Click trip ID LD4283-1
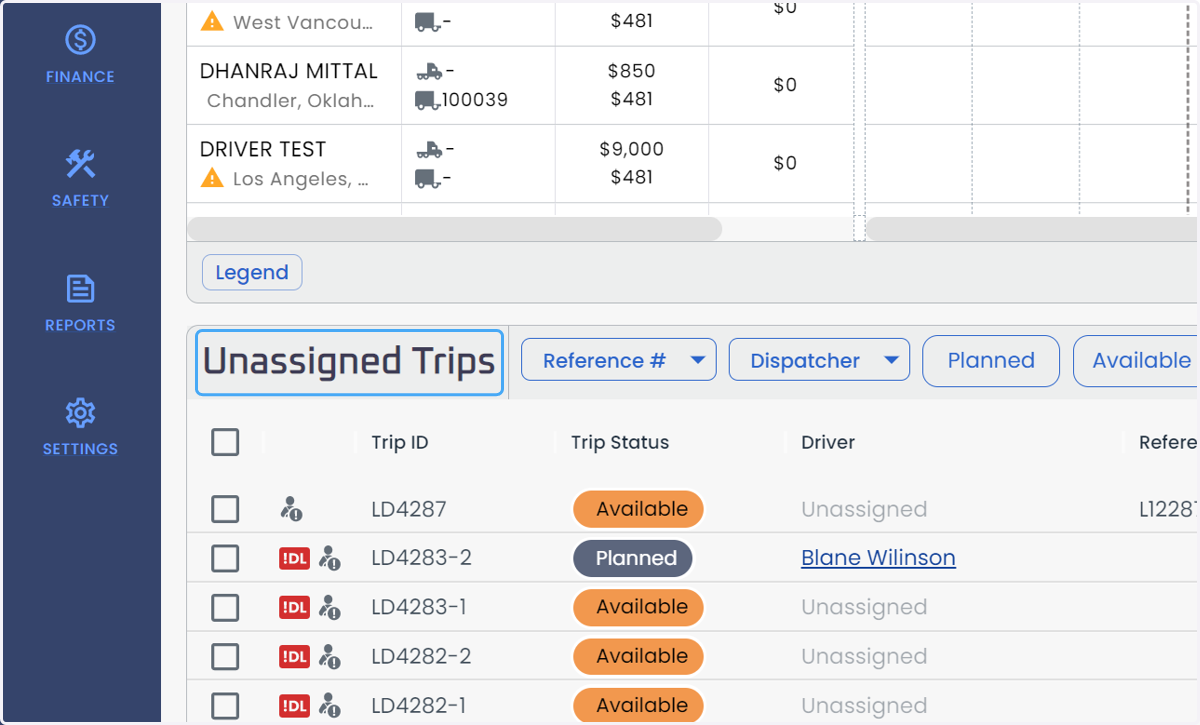1200x725 pixels. pos(419,607)
